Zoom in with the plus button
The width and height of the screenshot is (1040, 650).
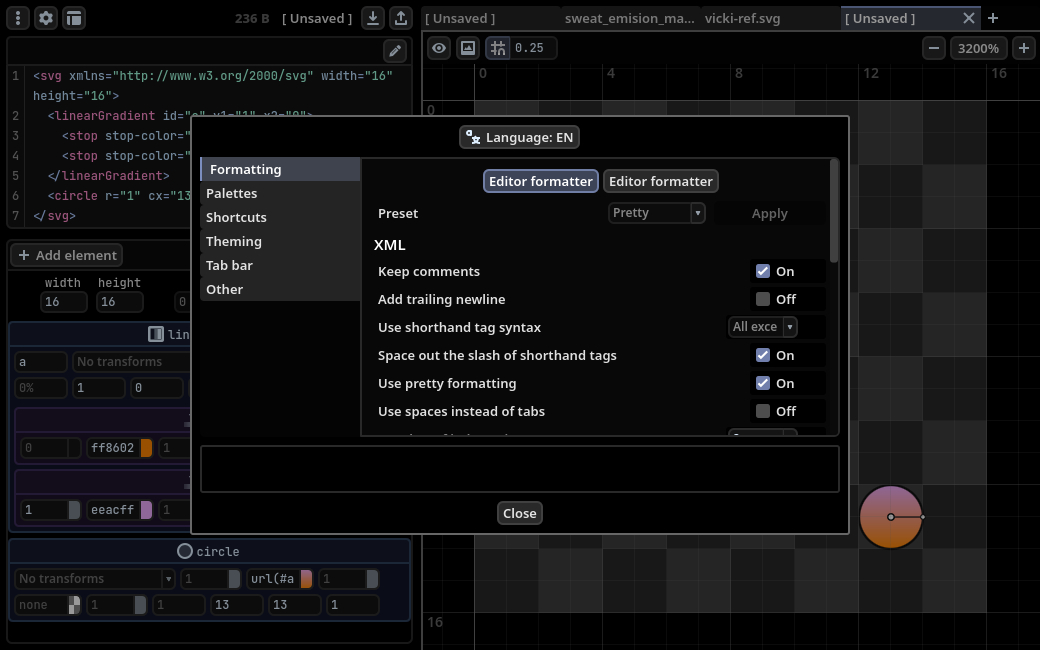(1023, 48)
